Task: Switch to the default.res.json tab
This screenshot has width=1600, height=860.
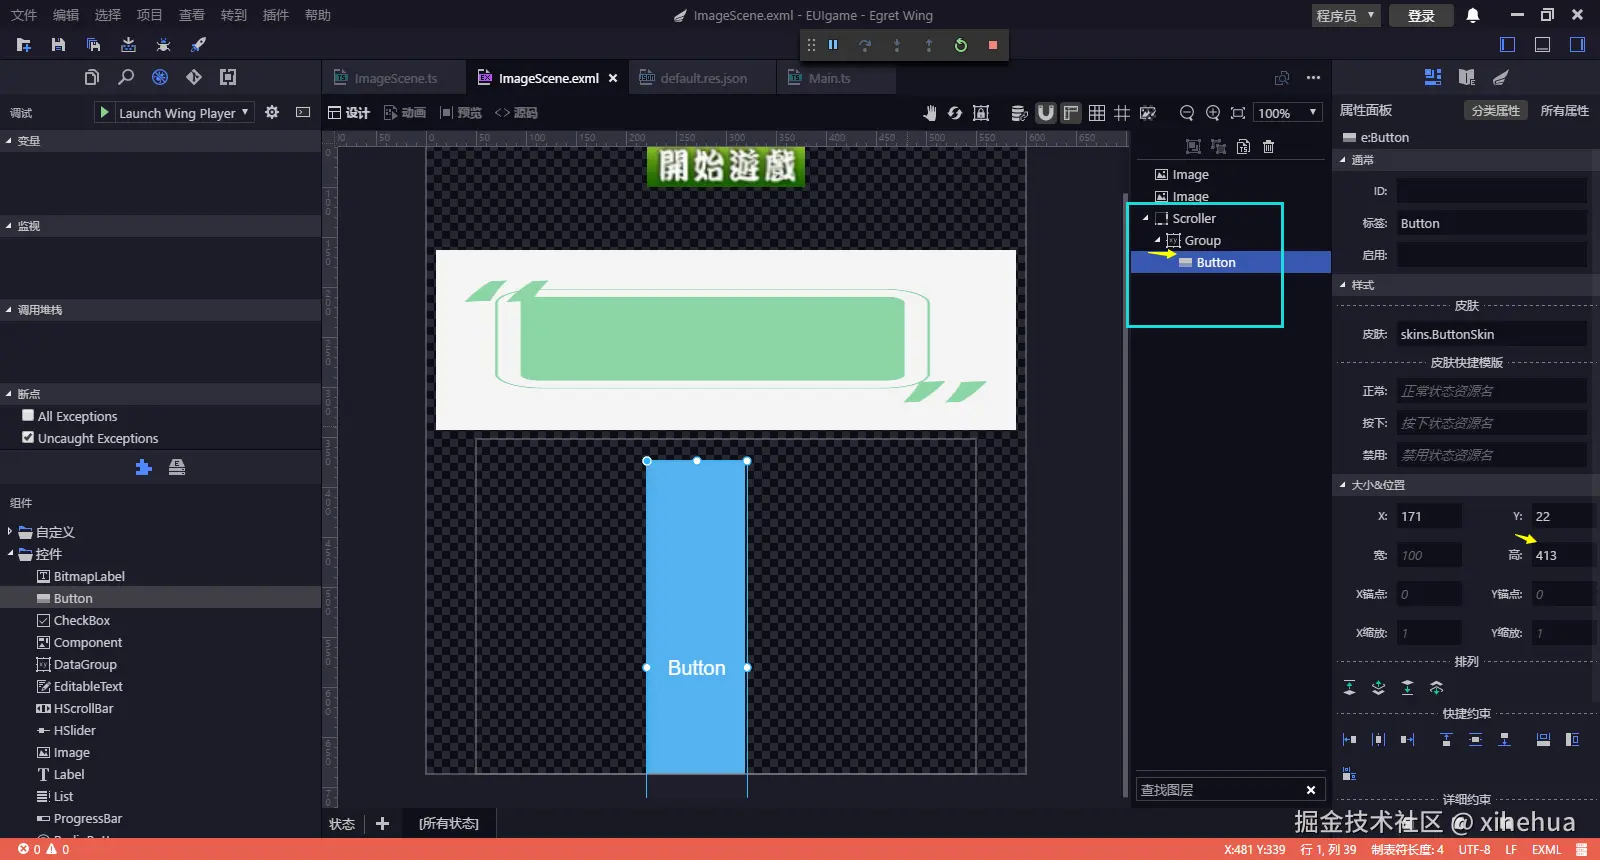Action: click(702, 78)
